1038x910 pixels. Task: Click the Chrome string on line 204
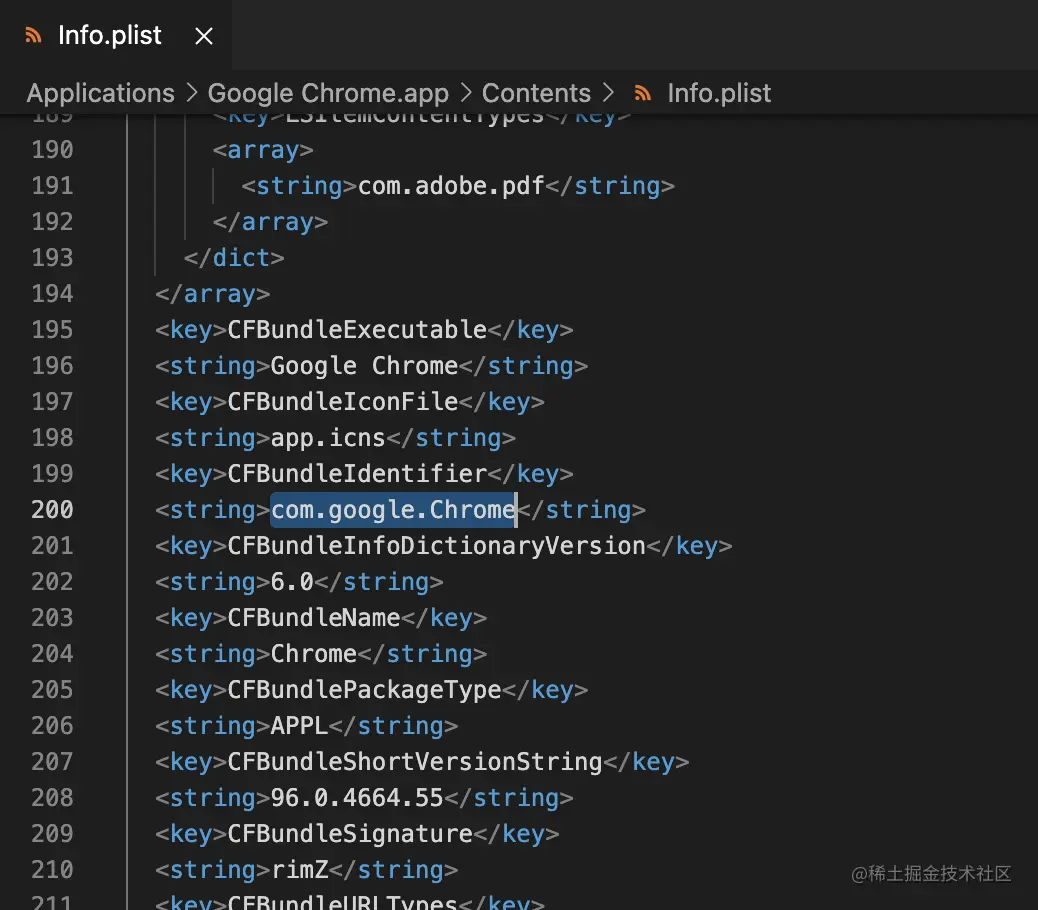(314, 655)
